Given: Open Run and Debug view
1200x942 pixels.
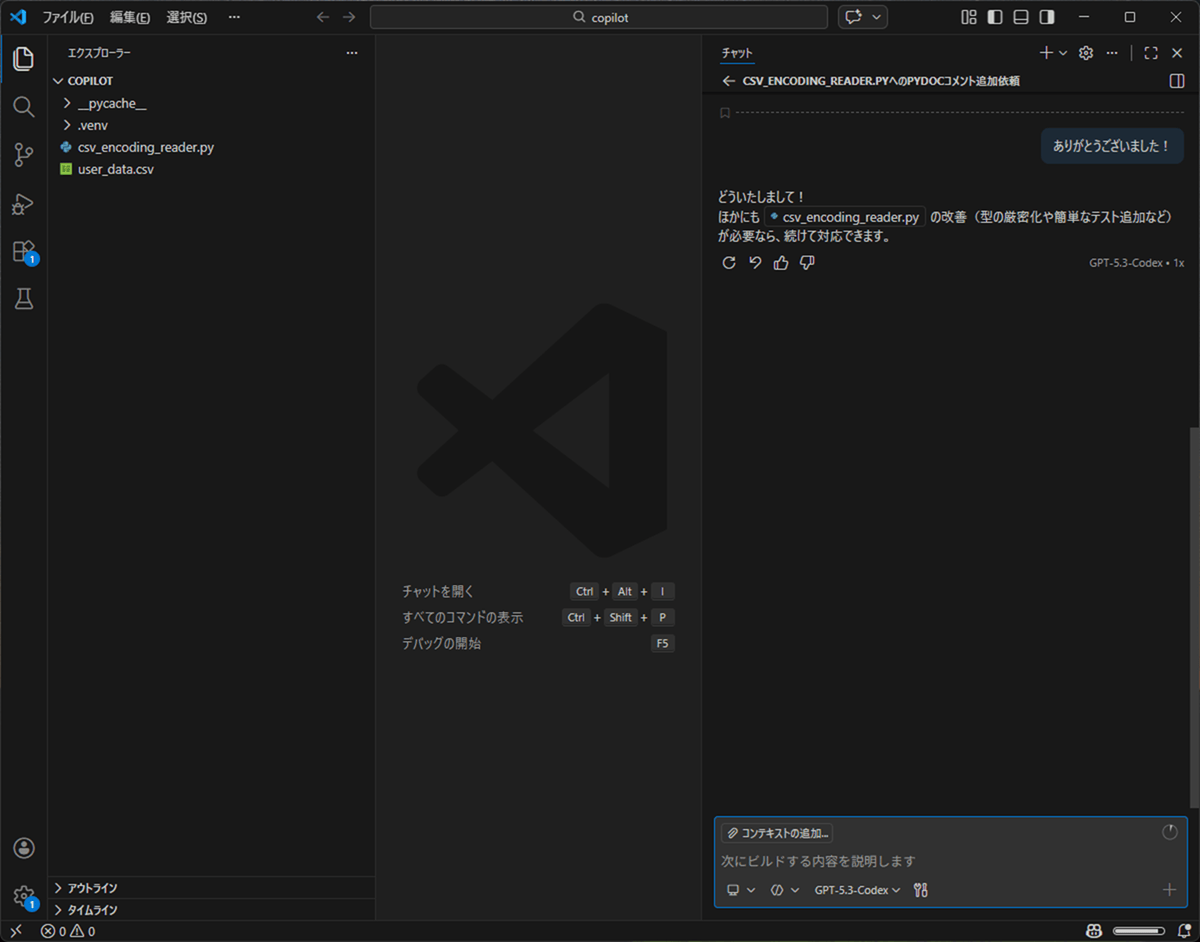Looking at the screenshot, I should coord(24,203).
